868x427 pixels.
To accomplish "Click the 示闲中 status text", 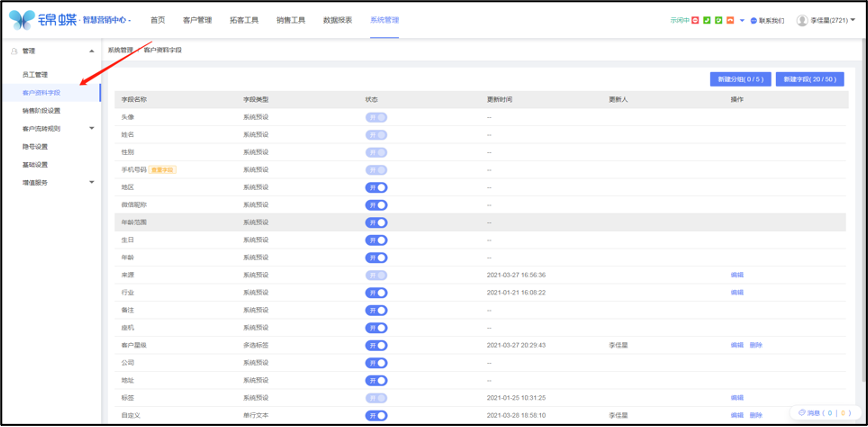I will click(x=679, y=20).
